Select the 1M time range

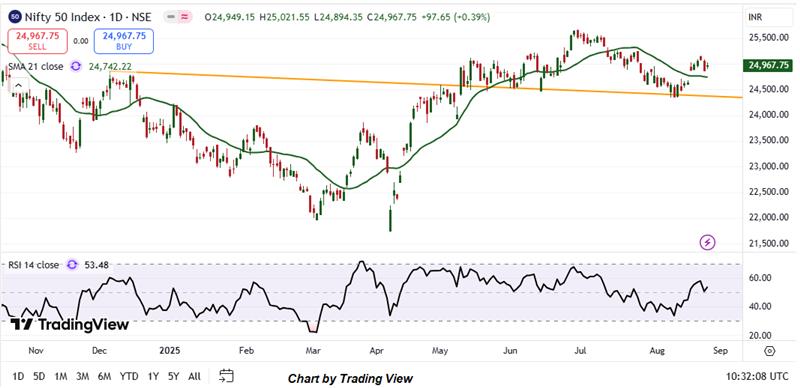point(60,377)
